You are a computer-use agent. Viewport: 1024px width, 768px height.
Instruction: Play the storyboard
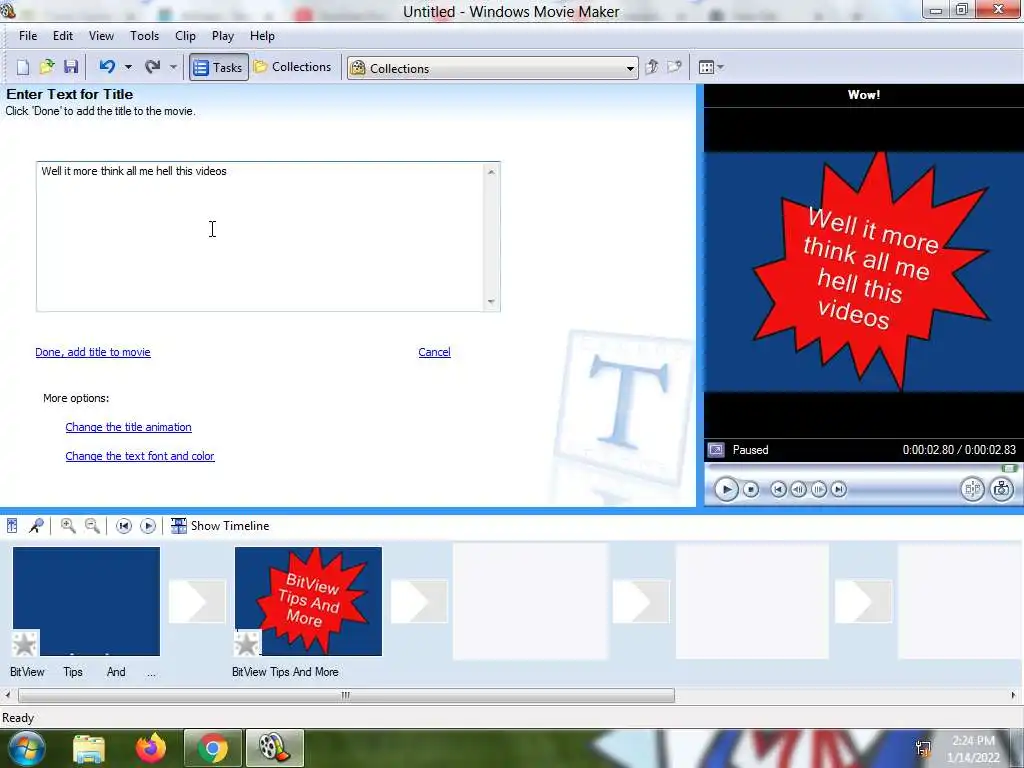pyautogui.click(x=148, y=526)
